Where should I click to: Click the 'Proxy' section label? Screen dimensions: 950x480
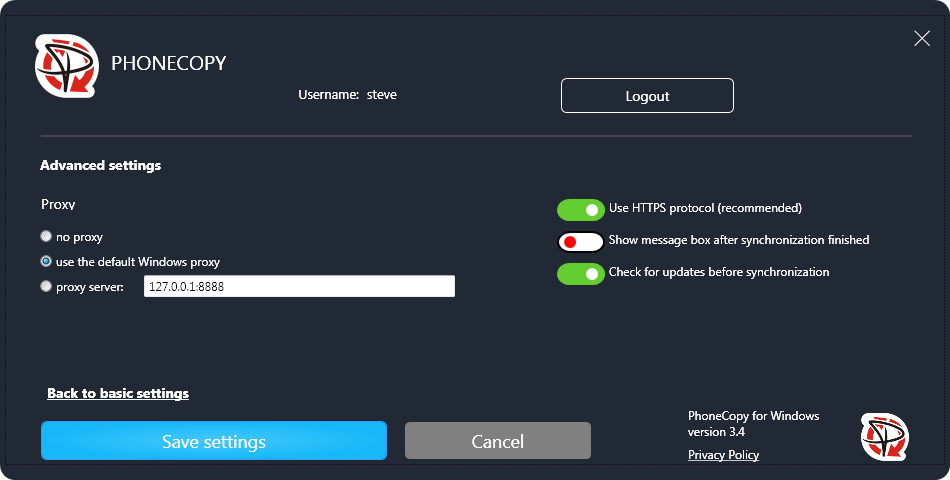[x=58, y=204]
